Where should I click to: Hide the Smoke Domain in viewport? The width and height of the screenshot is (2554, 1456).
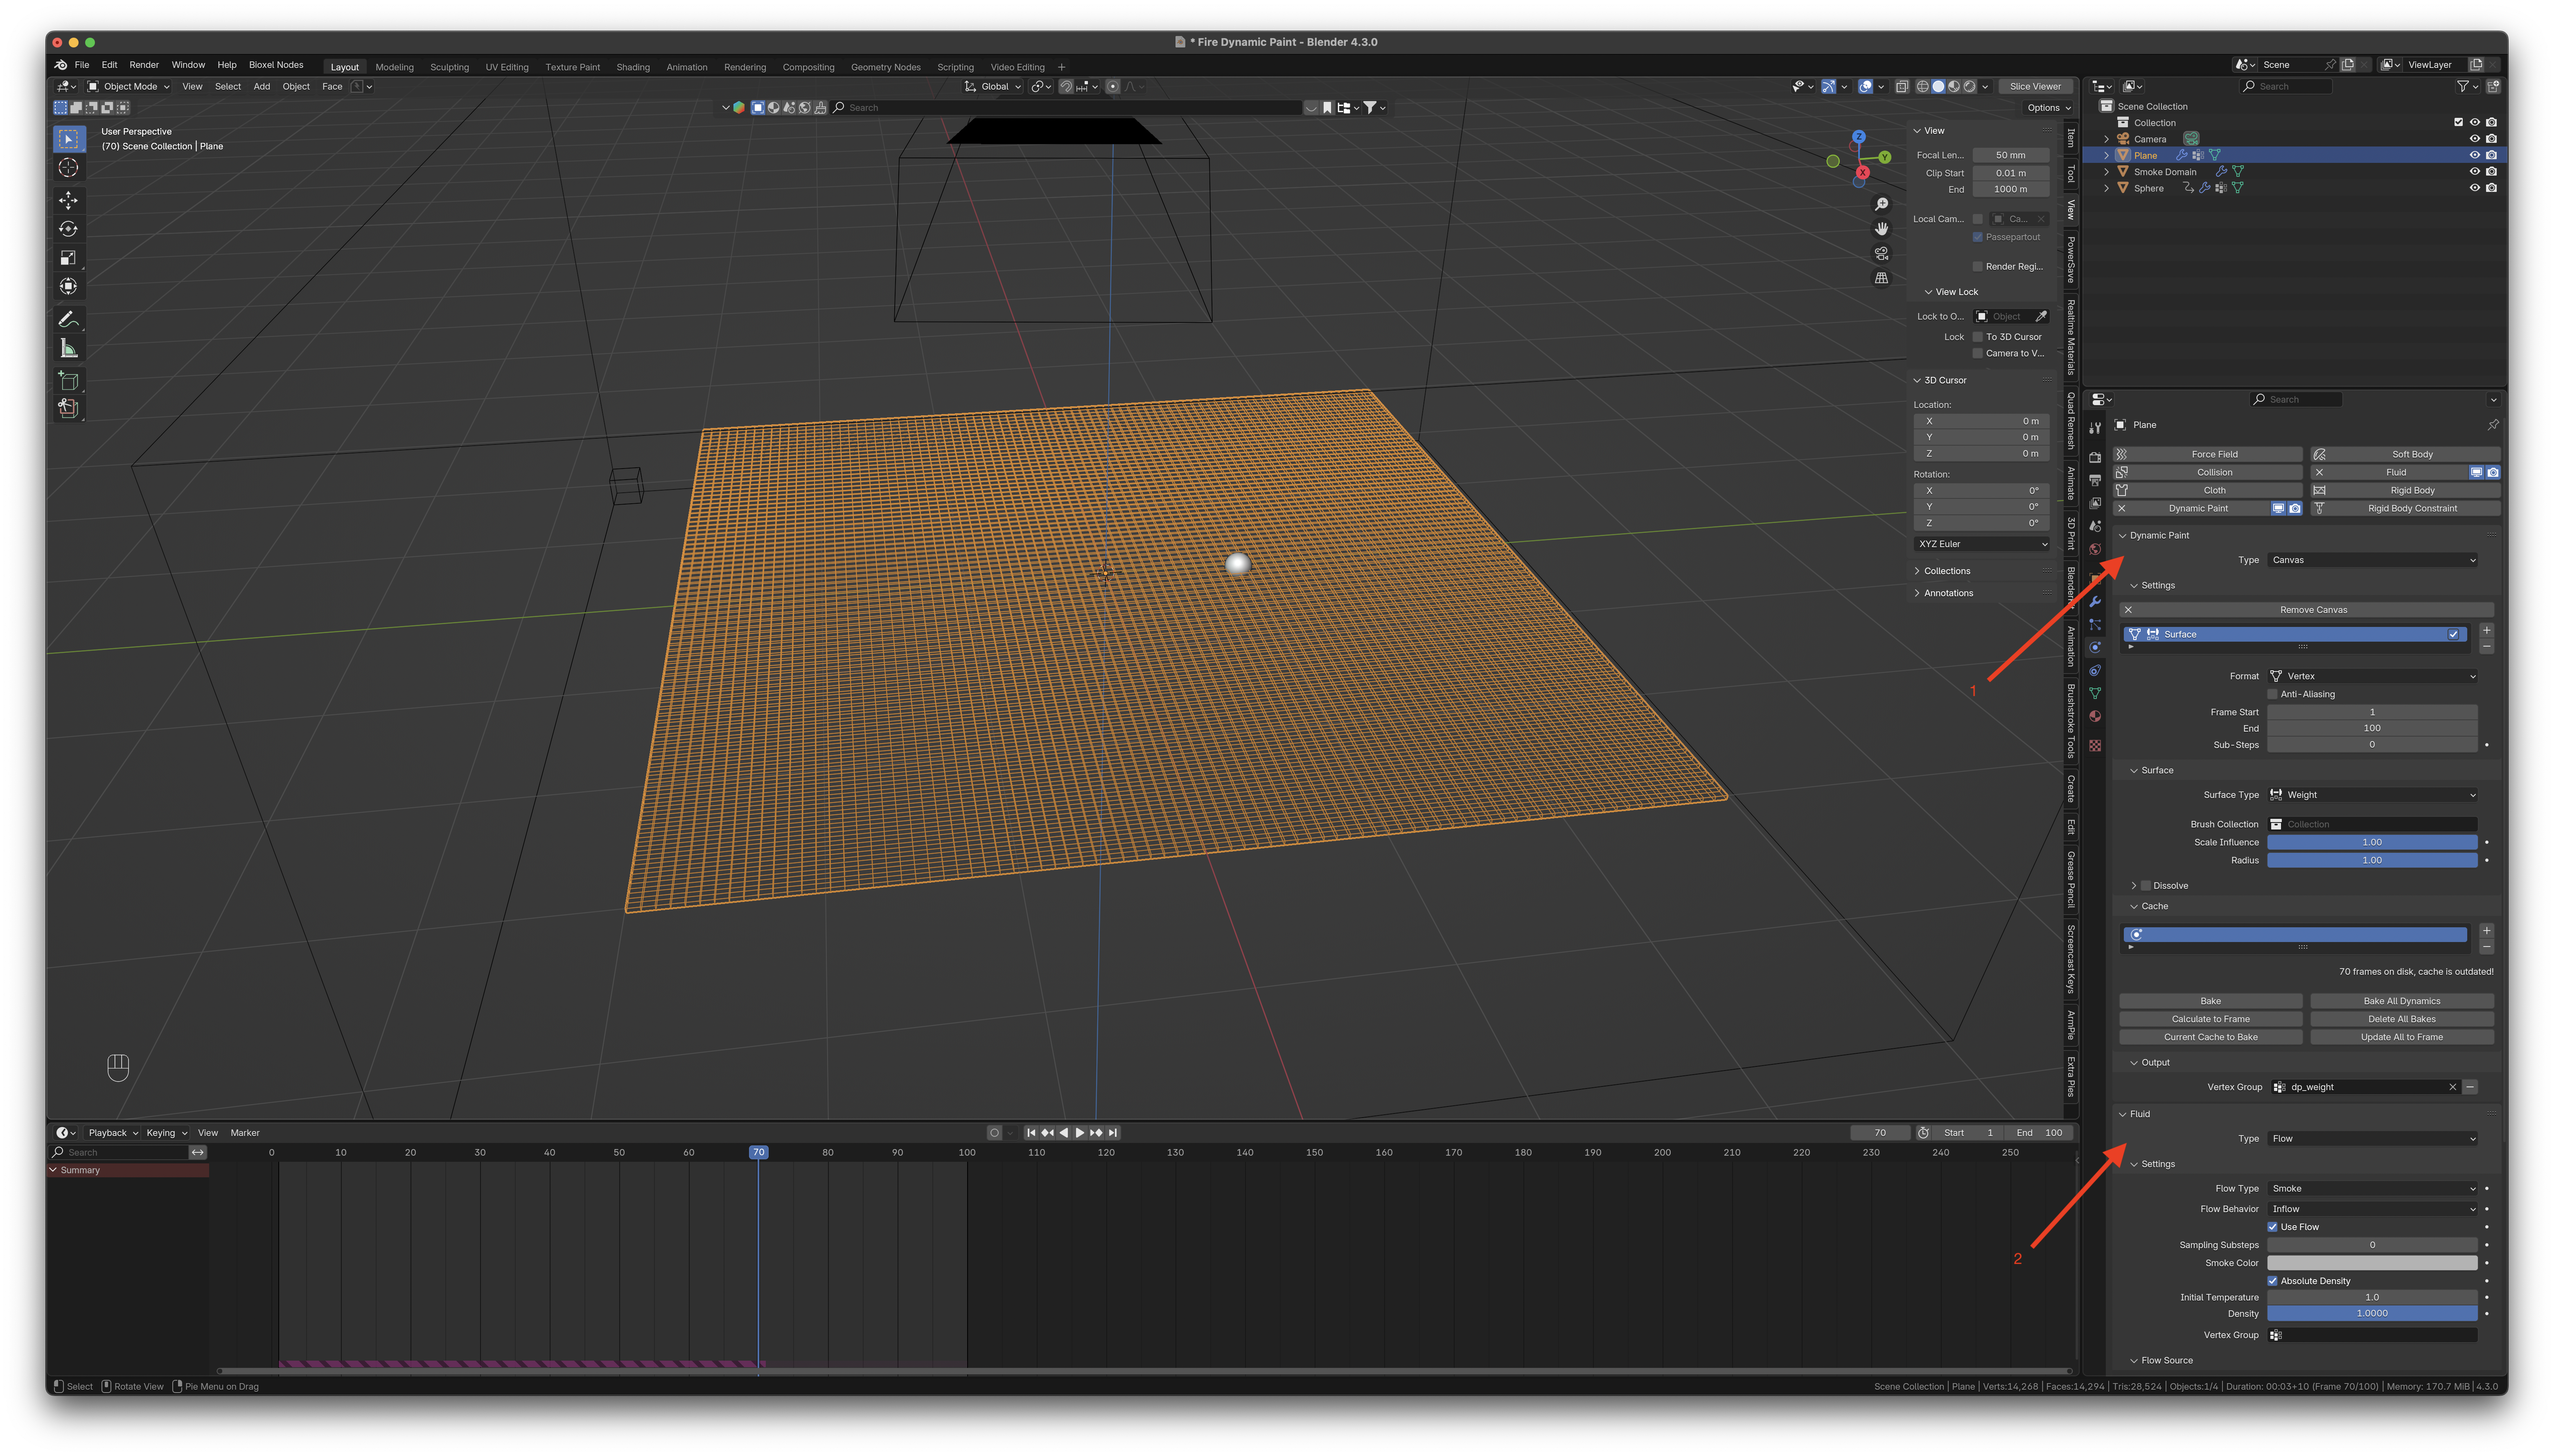point(2475,172)
